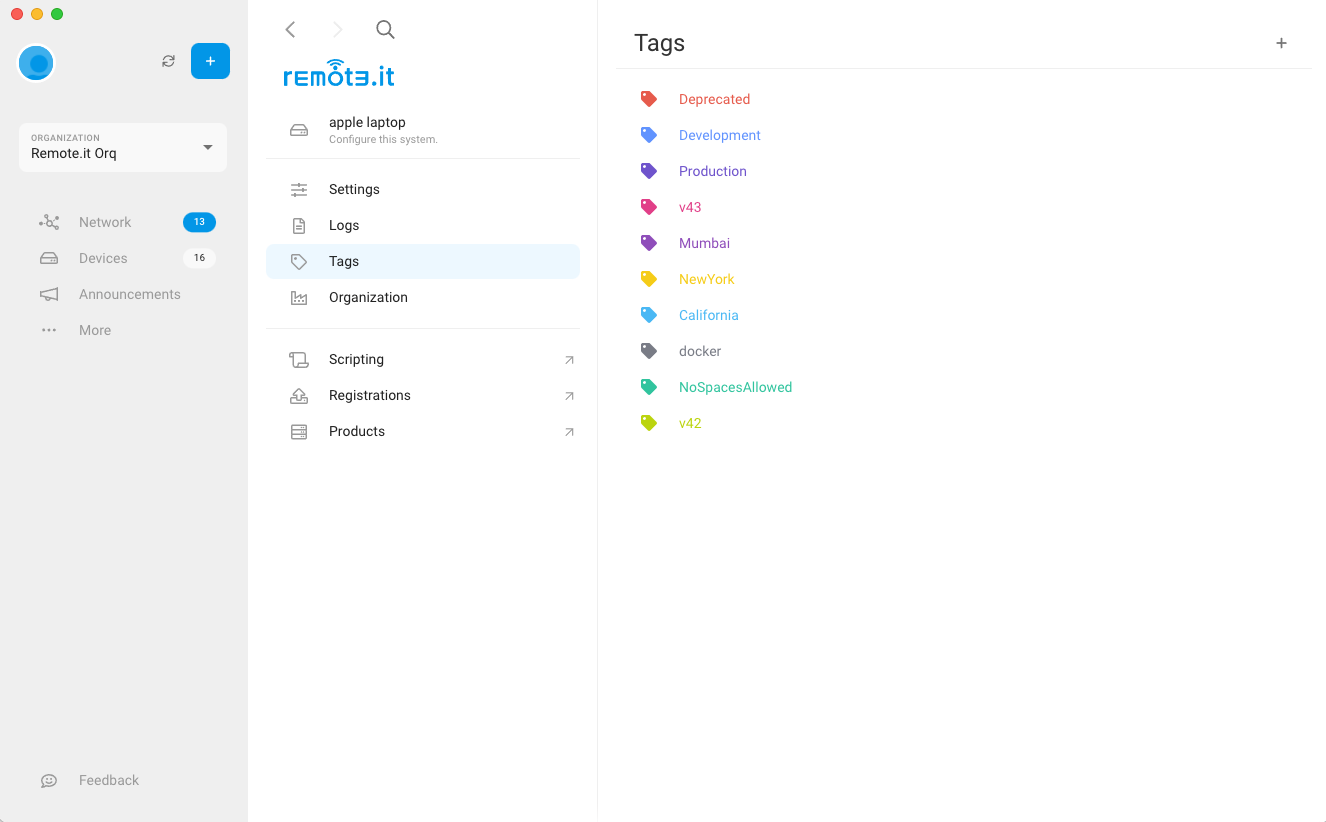The width and height of the screenshot is (1326, 822).
Task: Click the remote.it logo
Action: coord(339,73)
